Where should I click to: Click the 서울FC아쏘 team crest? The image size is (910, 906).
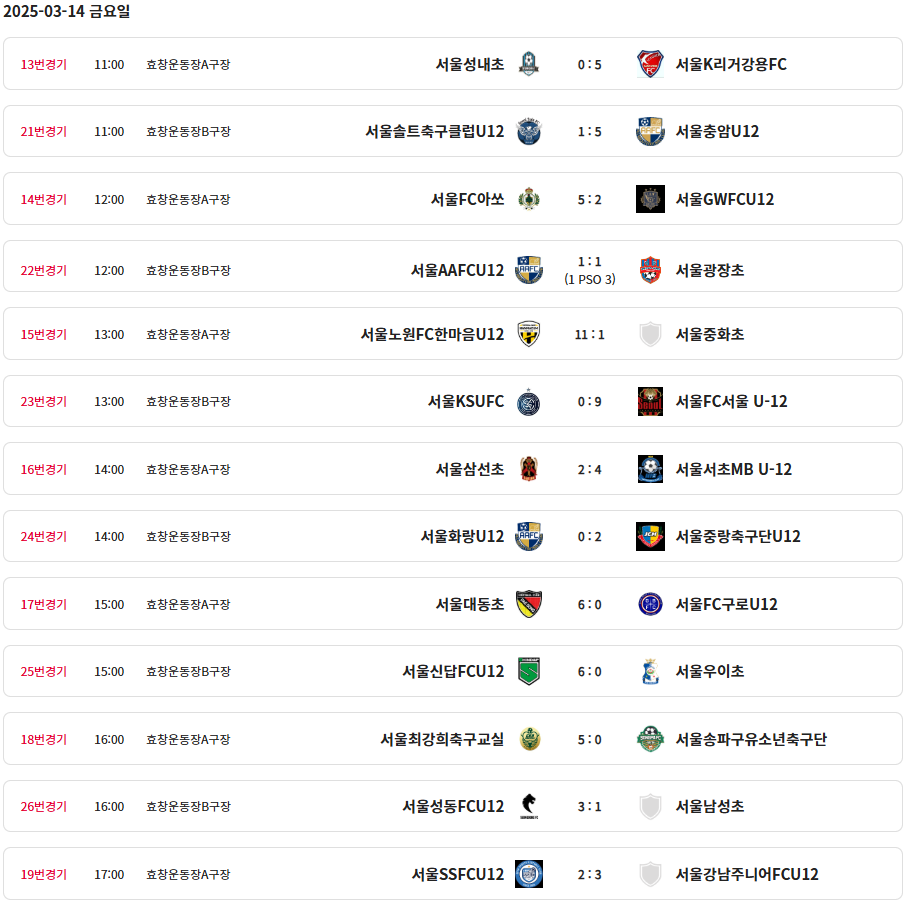click(x=528, y=199)
